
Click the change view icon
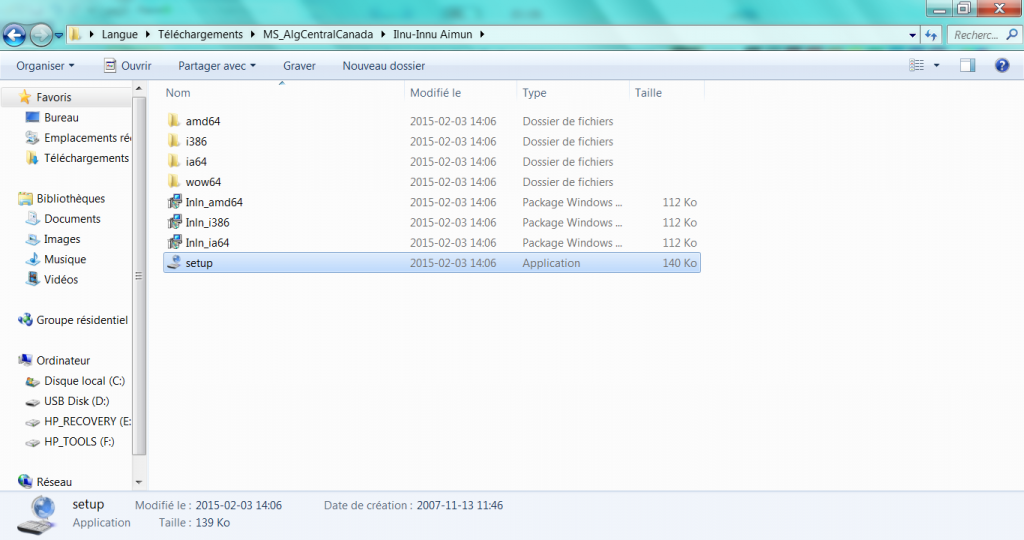[917, 66]
